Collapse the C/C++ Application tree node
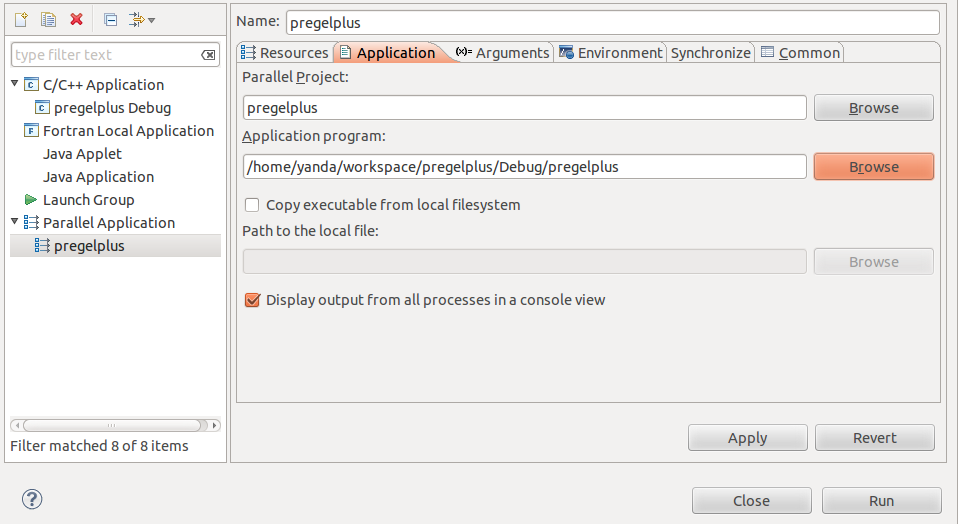This screenshot has height=524, width=958. pyautogui.click(x=15, y=83)
